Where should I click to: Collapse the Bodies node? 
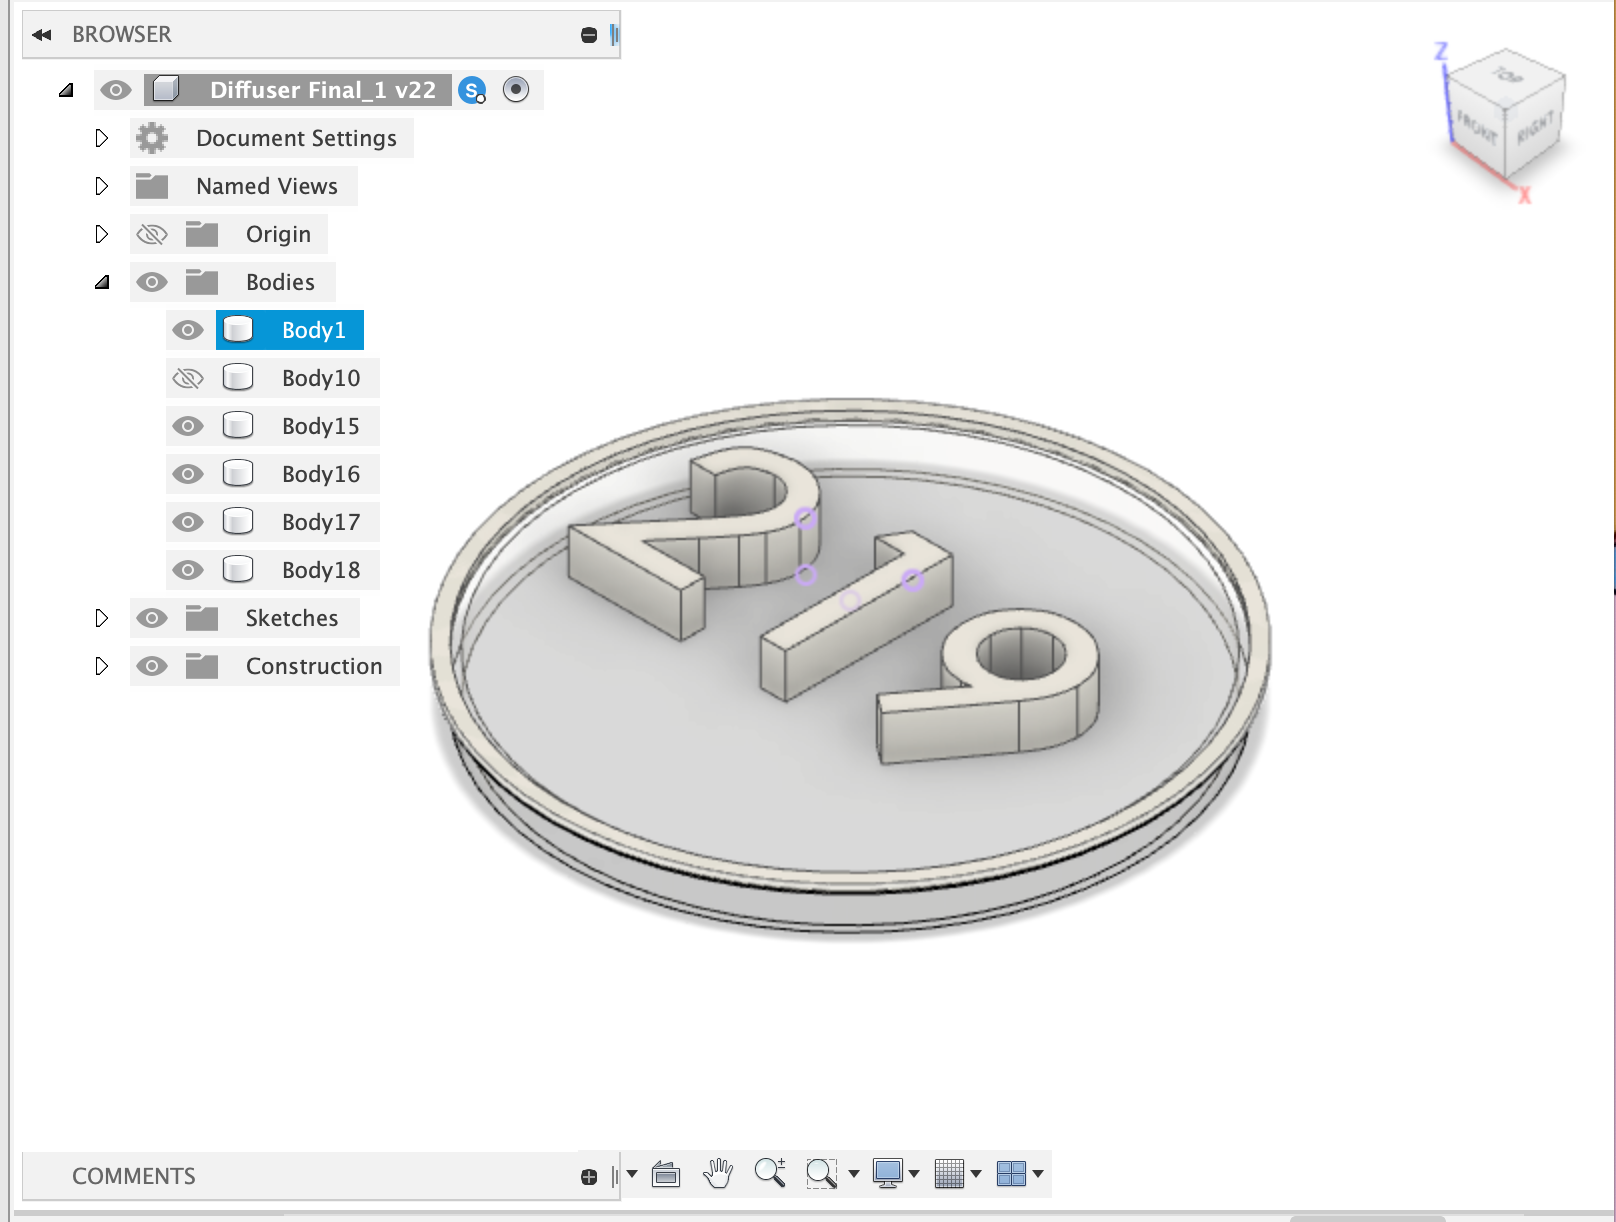pos(102,282)
